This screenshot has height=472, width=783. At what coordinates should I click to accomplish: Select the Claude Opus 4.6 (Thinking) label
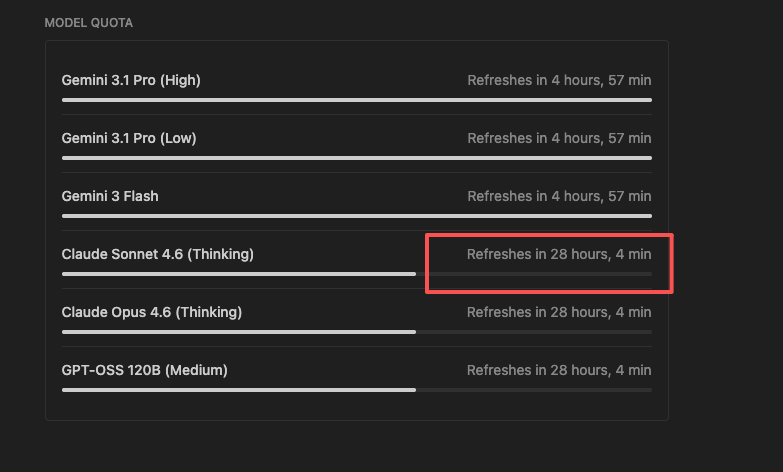151,312
